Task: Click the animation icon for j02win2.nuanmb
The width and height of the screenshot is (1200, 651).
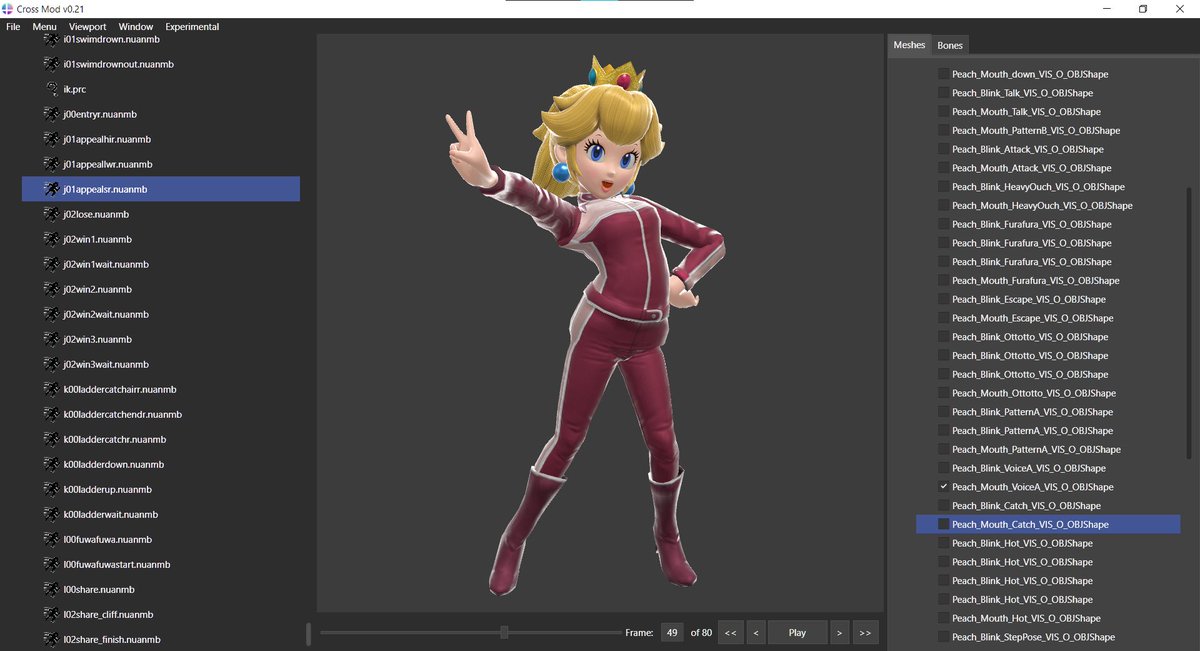Action: (51, 289)
